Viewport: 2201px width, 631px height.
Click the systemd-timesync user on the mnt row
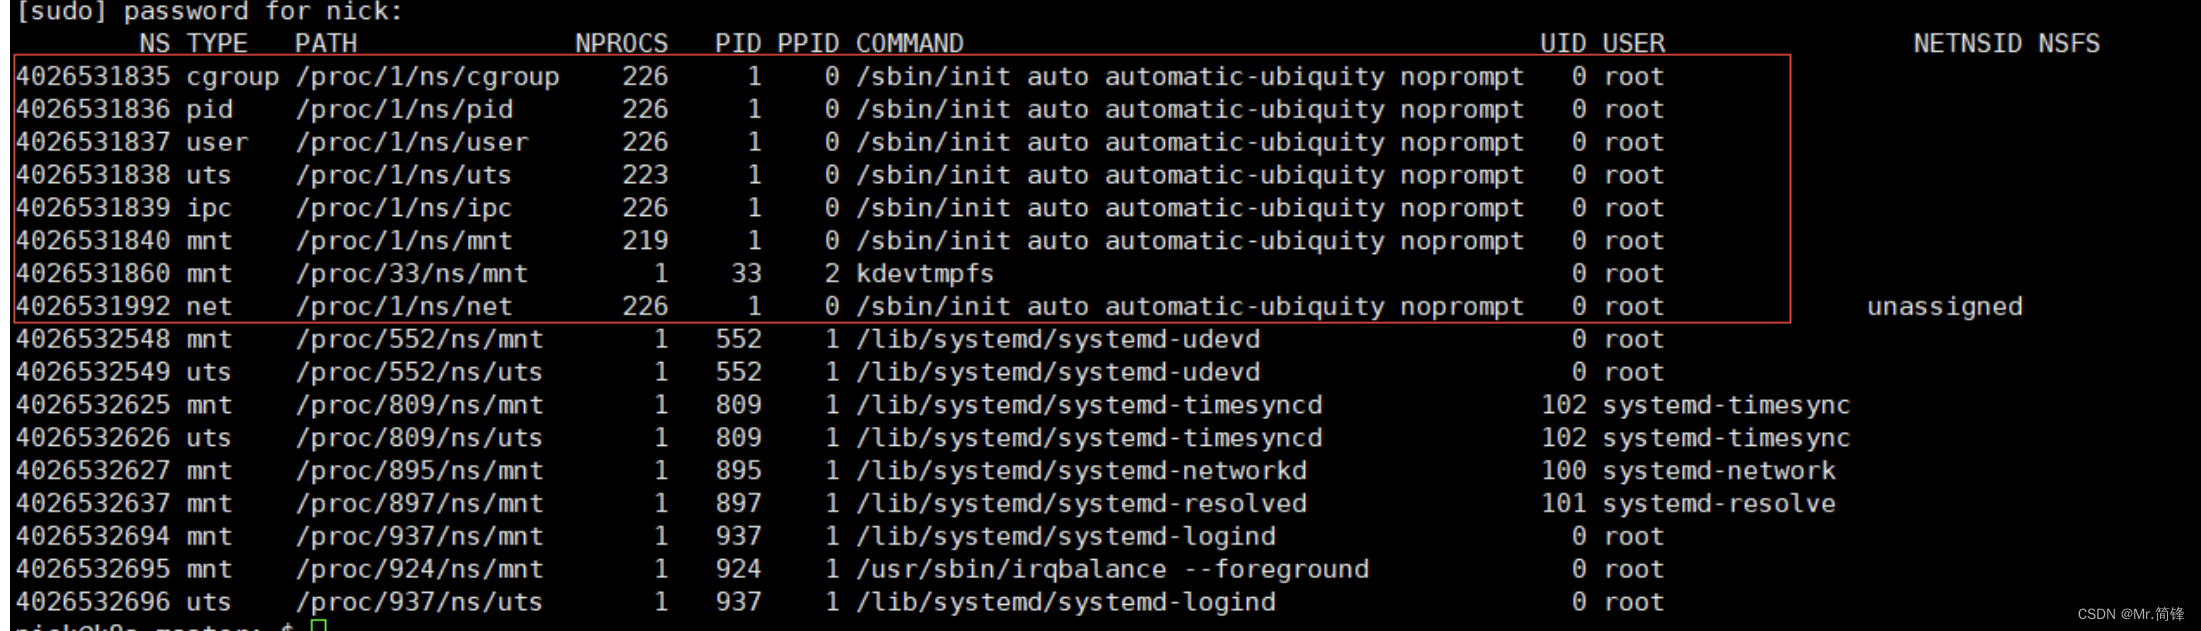tap(1726, 405)
